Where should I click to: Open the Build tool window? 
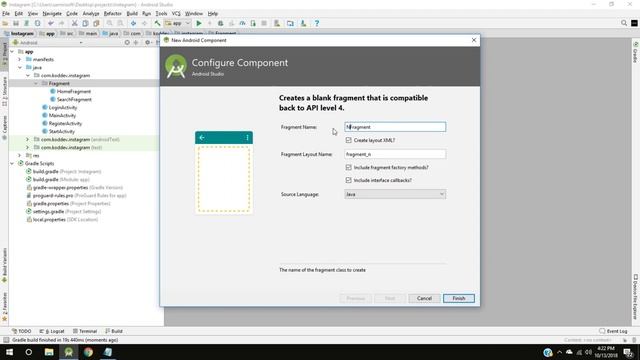pyautogui.click(x=114, y=331)
